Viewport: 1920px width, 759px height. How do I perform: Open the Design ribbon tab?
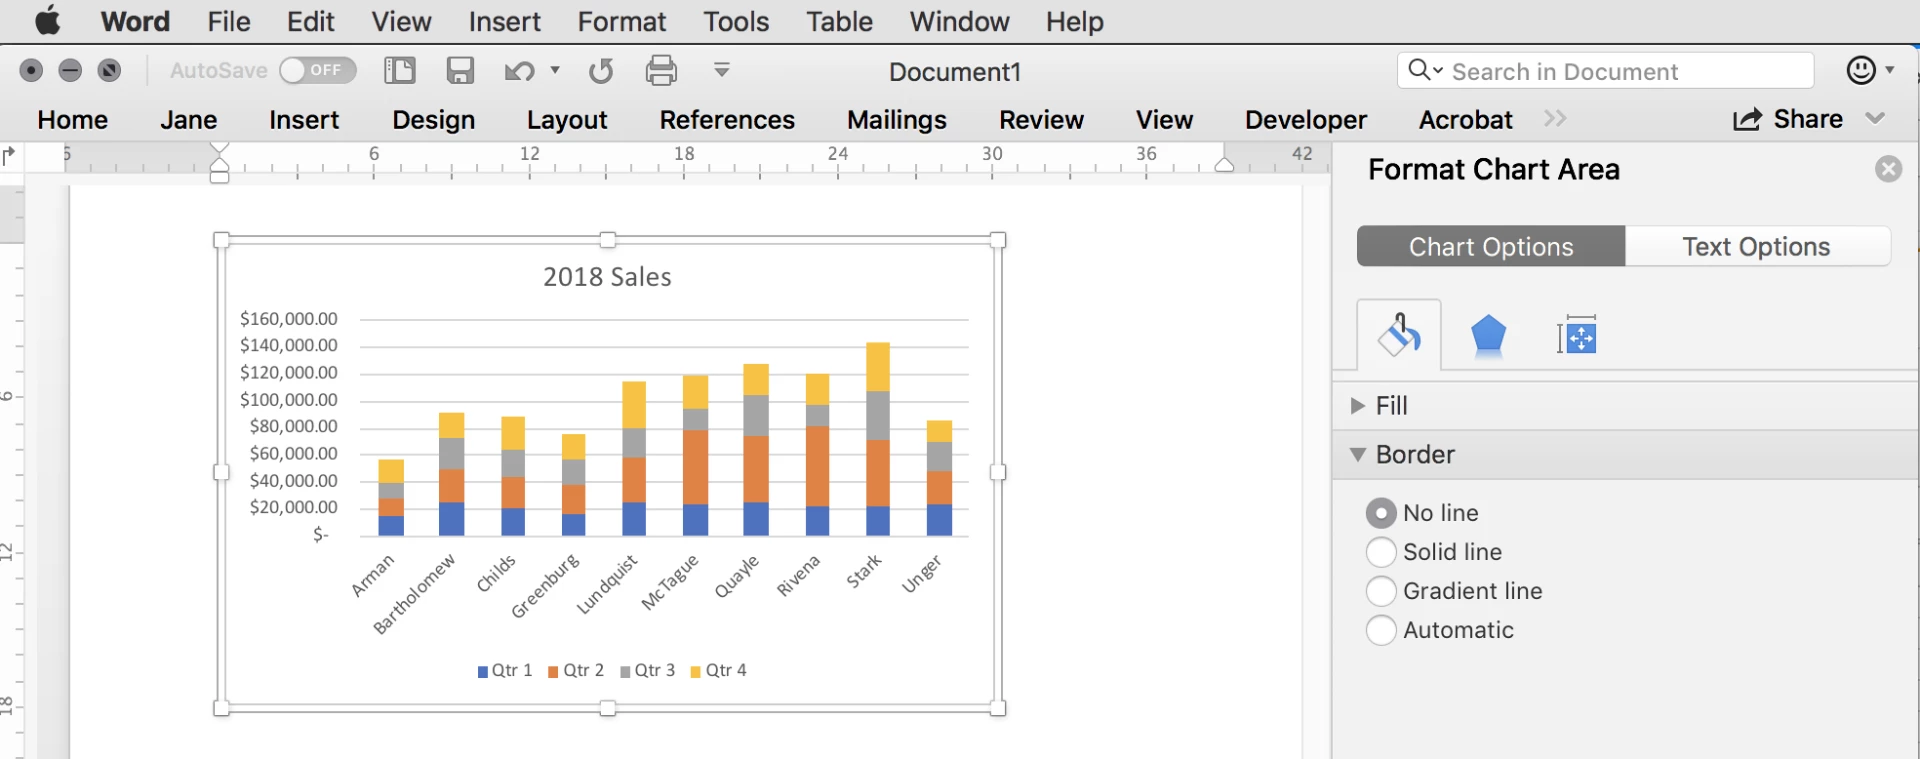[x=434, y=120]
